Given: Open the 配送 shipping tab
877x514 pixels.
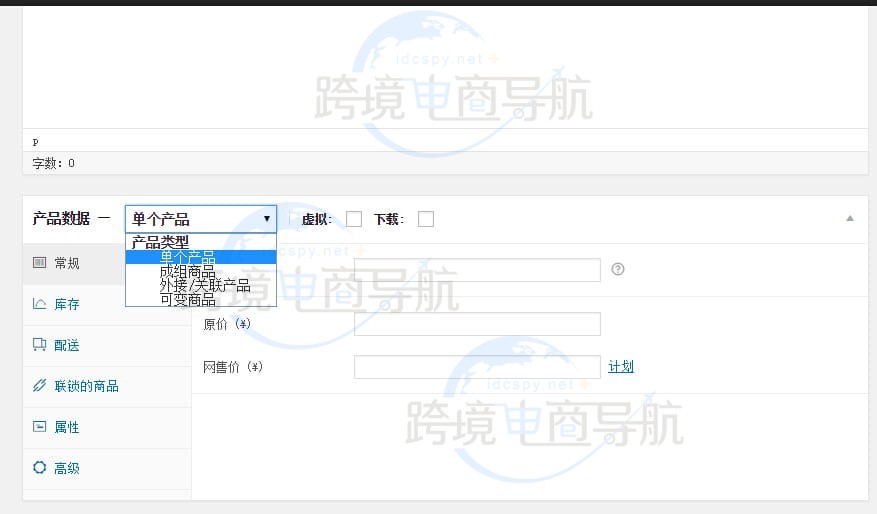Looking at the screenshot, I should coord(107,346).
